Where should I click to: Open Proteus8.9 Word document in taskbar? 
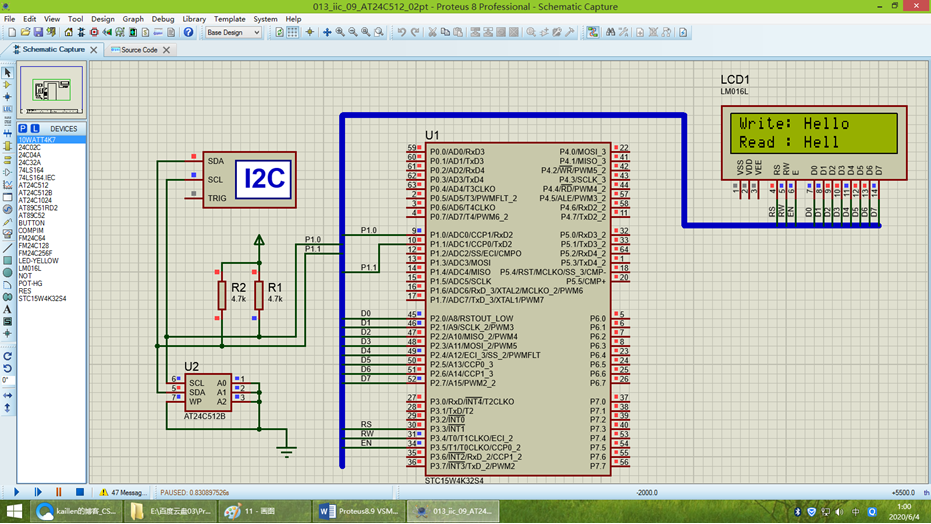pyautogui.click(x=358, y=512)
